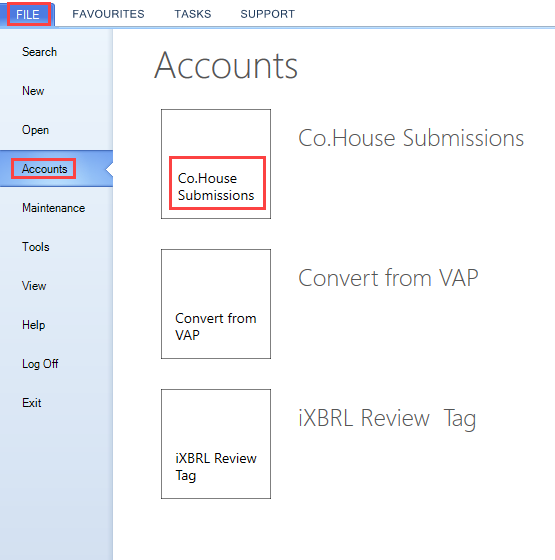Open the Co.House Submissions tile
This screenshot has width=555, height=560.
[216, 164]
